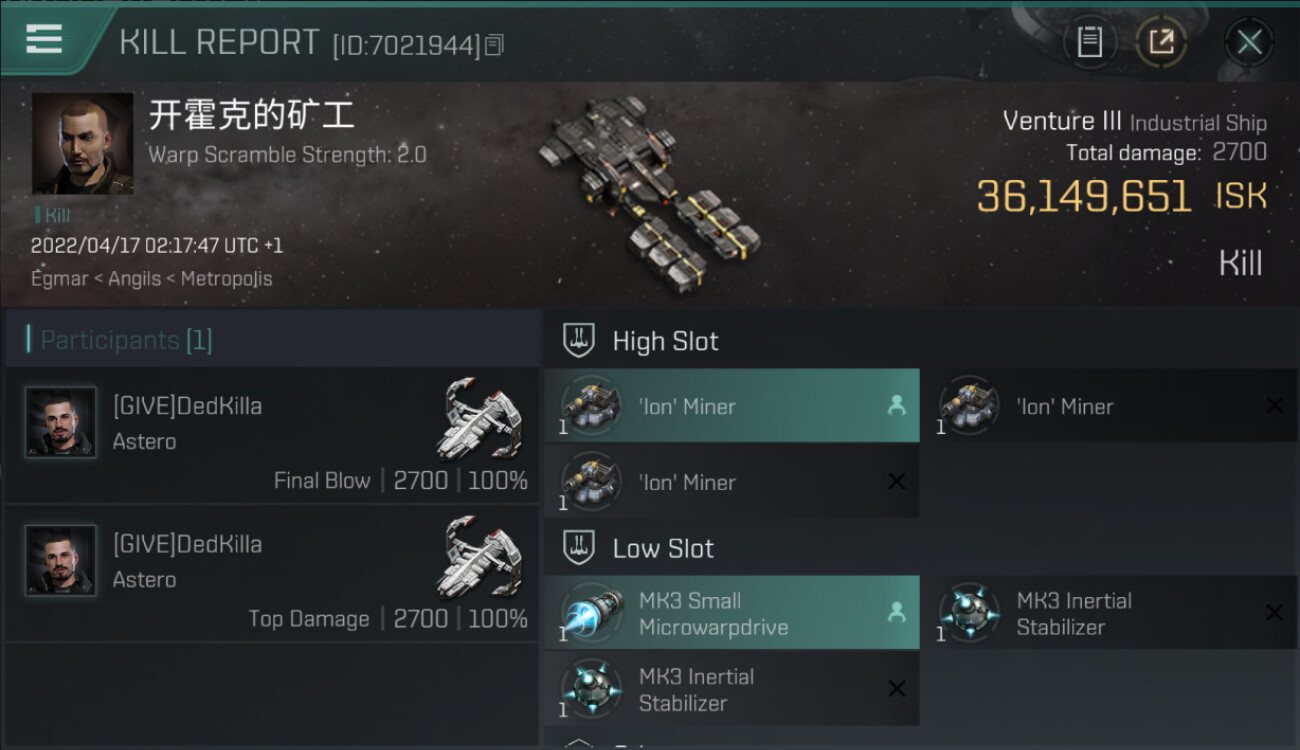The width and height of the screenshot is (1300, 750).
Task: Close the kill report window
Action: 1249,42
